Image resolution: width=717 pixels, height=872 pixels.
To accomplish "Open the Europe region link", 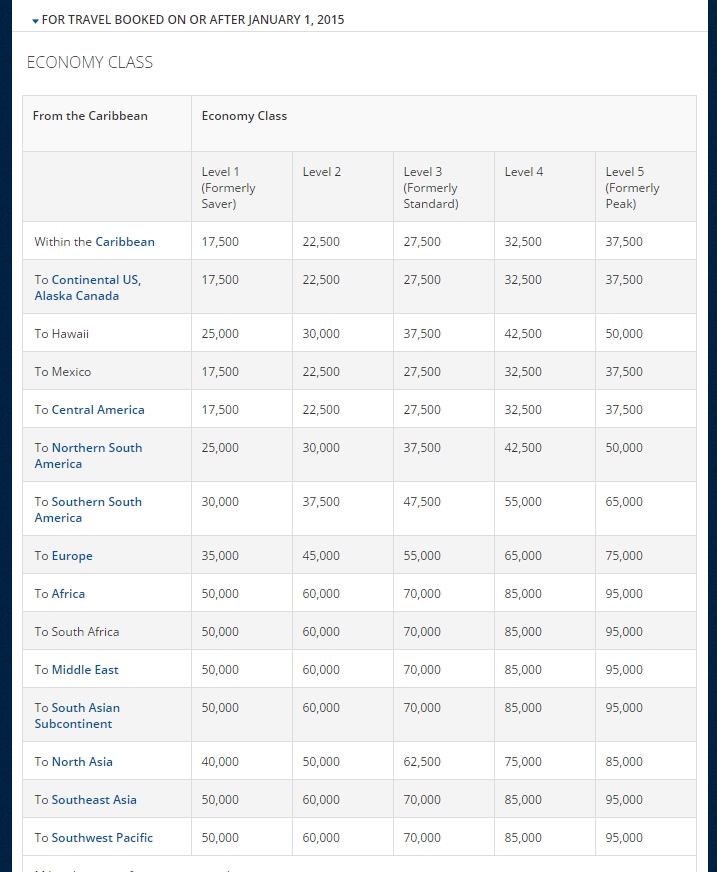I will (72, 556).
